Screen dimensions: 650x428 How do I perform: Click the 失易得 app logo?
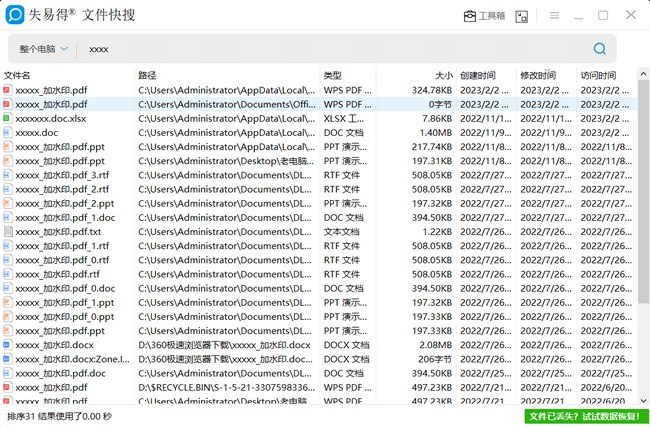coord(15,15)
